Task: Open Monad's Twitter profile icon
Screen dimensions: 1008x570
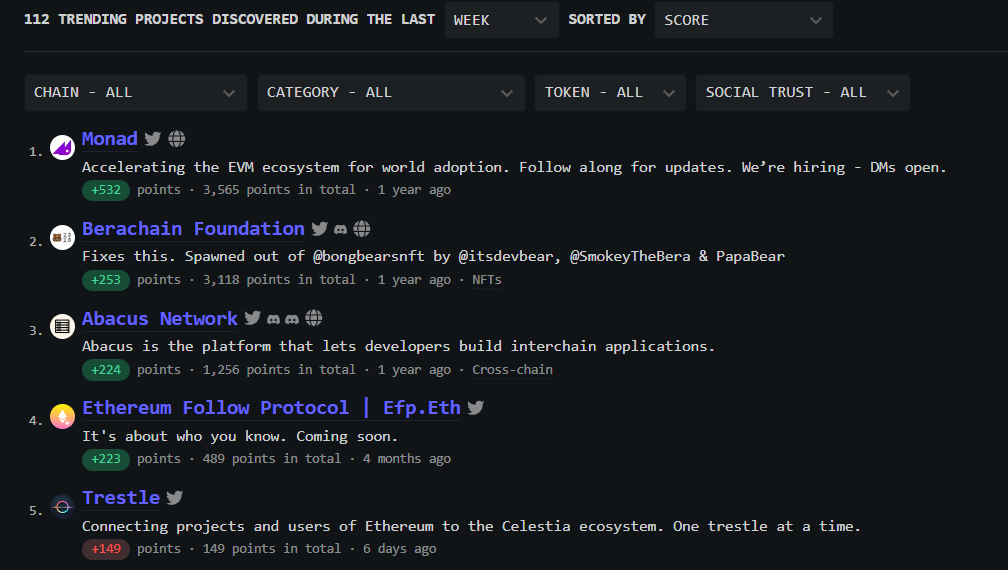Action: [x=152, y=139]
